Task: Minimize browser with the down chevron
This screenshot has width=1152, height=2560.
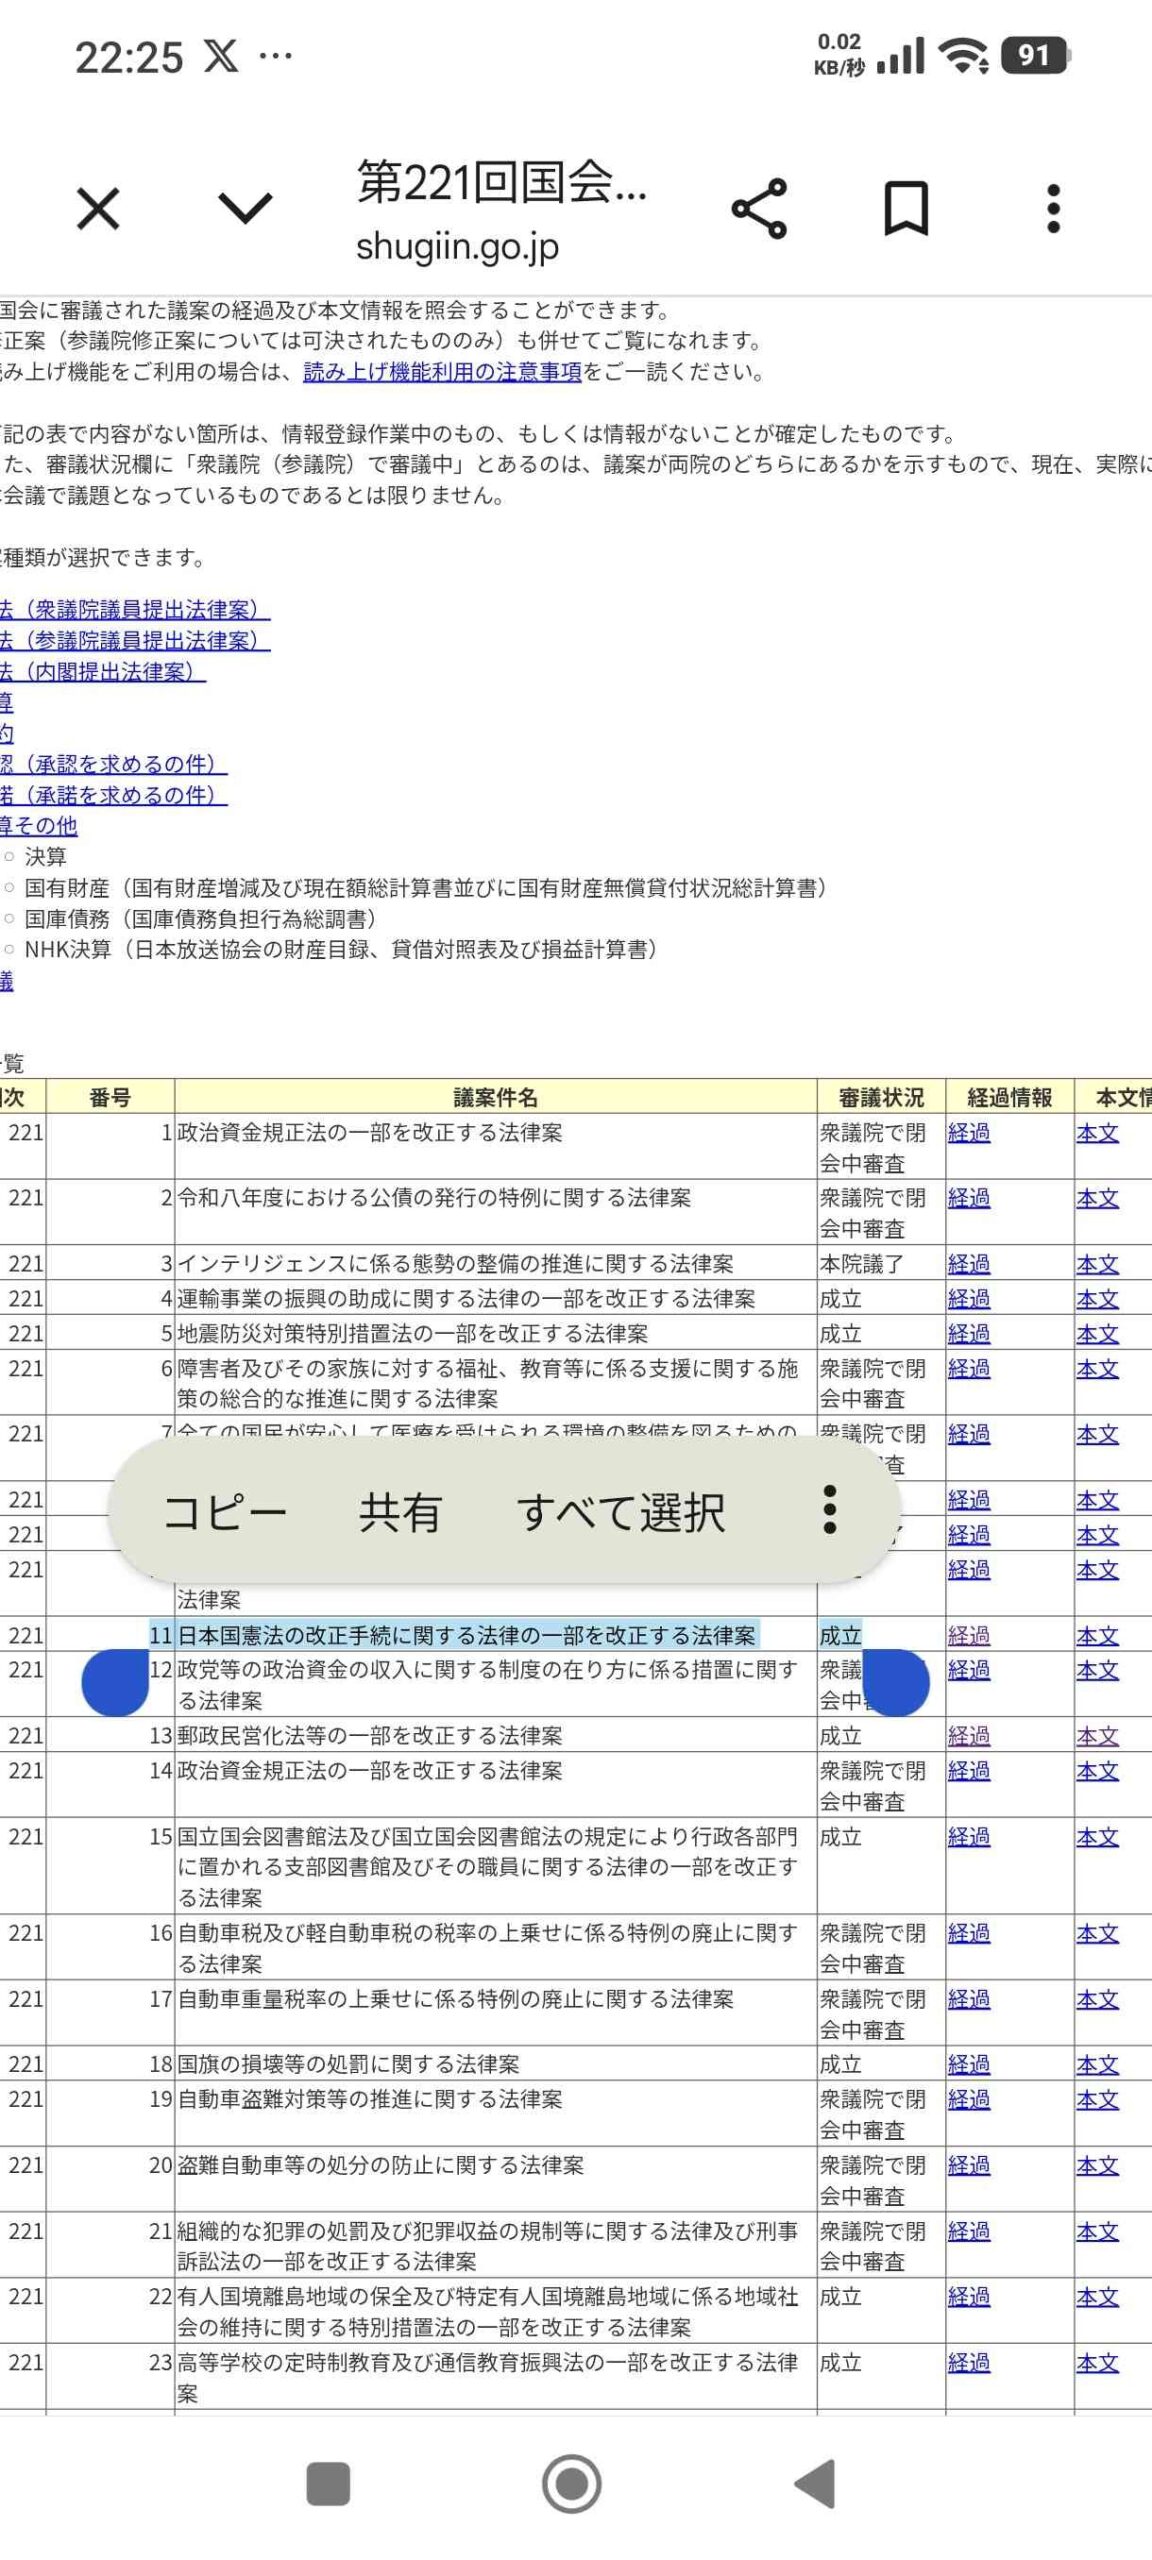Action: coord(245,209)
